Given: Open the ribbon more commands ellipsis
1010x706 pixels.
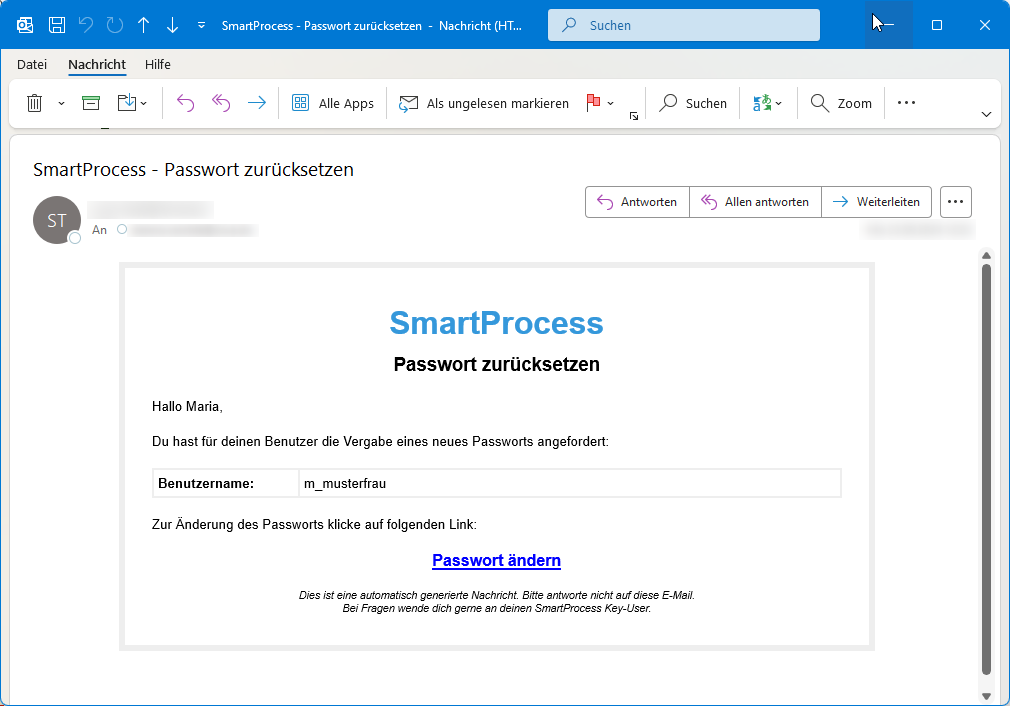Looking at the screenshot, I should (906, 103).
